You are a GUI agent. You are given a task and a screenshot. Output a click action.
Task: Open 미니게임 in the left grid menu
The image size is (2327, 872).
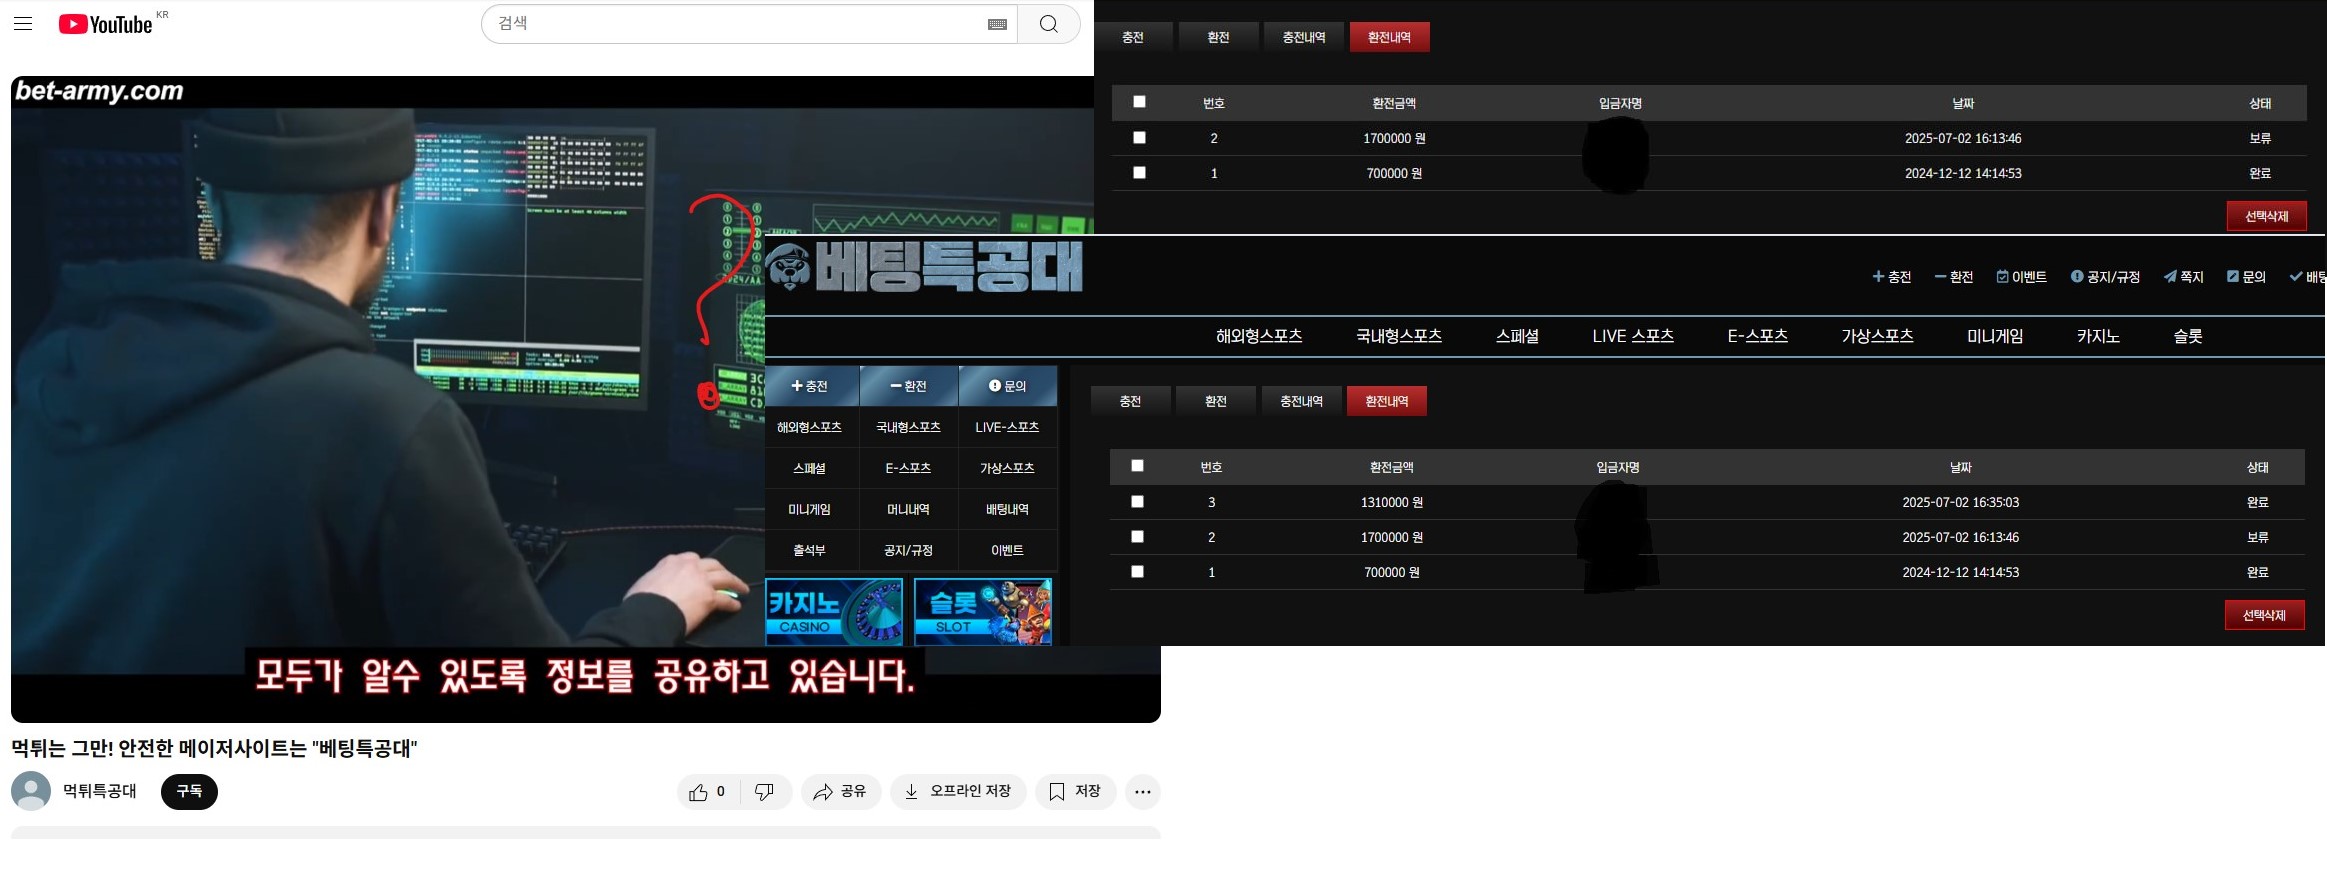[x=810, y=509]
